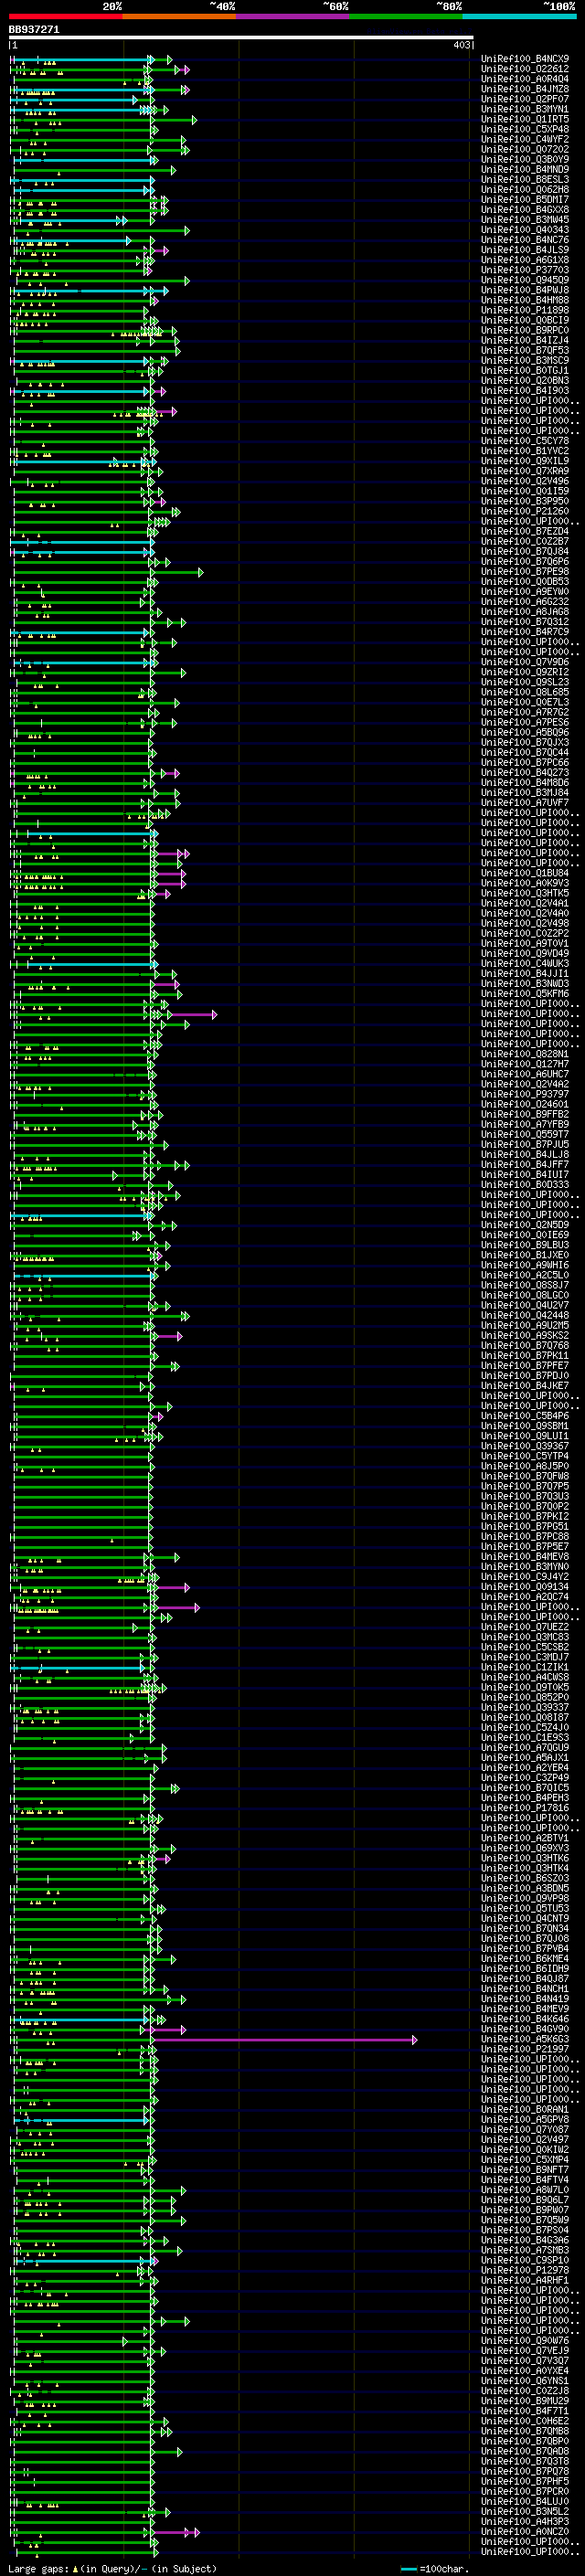
Task: Select UniRef100_P37703 label
Action: [x=525, y=270]
